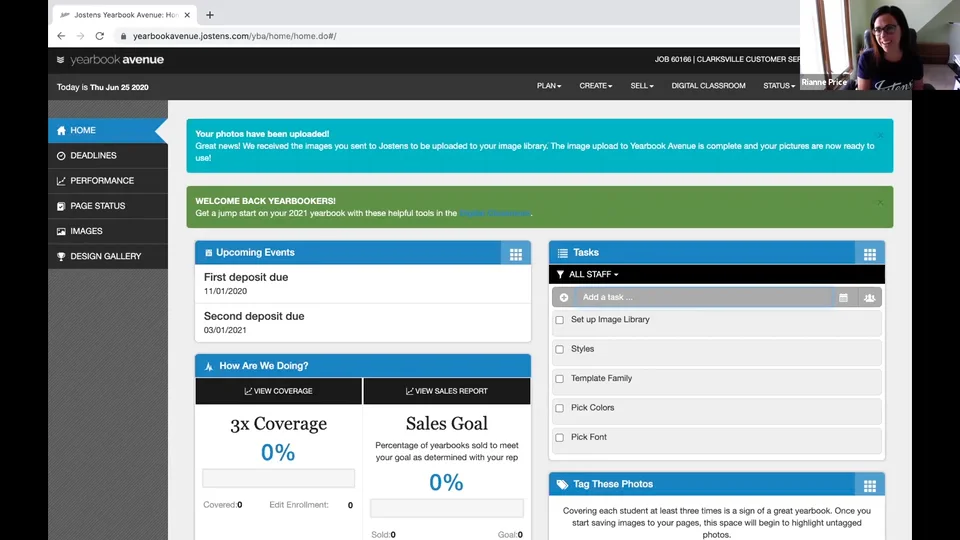
Task: Dismiss the Welcome Back green banner
Action: click(x=880, y=203)
